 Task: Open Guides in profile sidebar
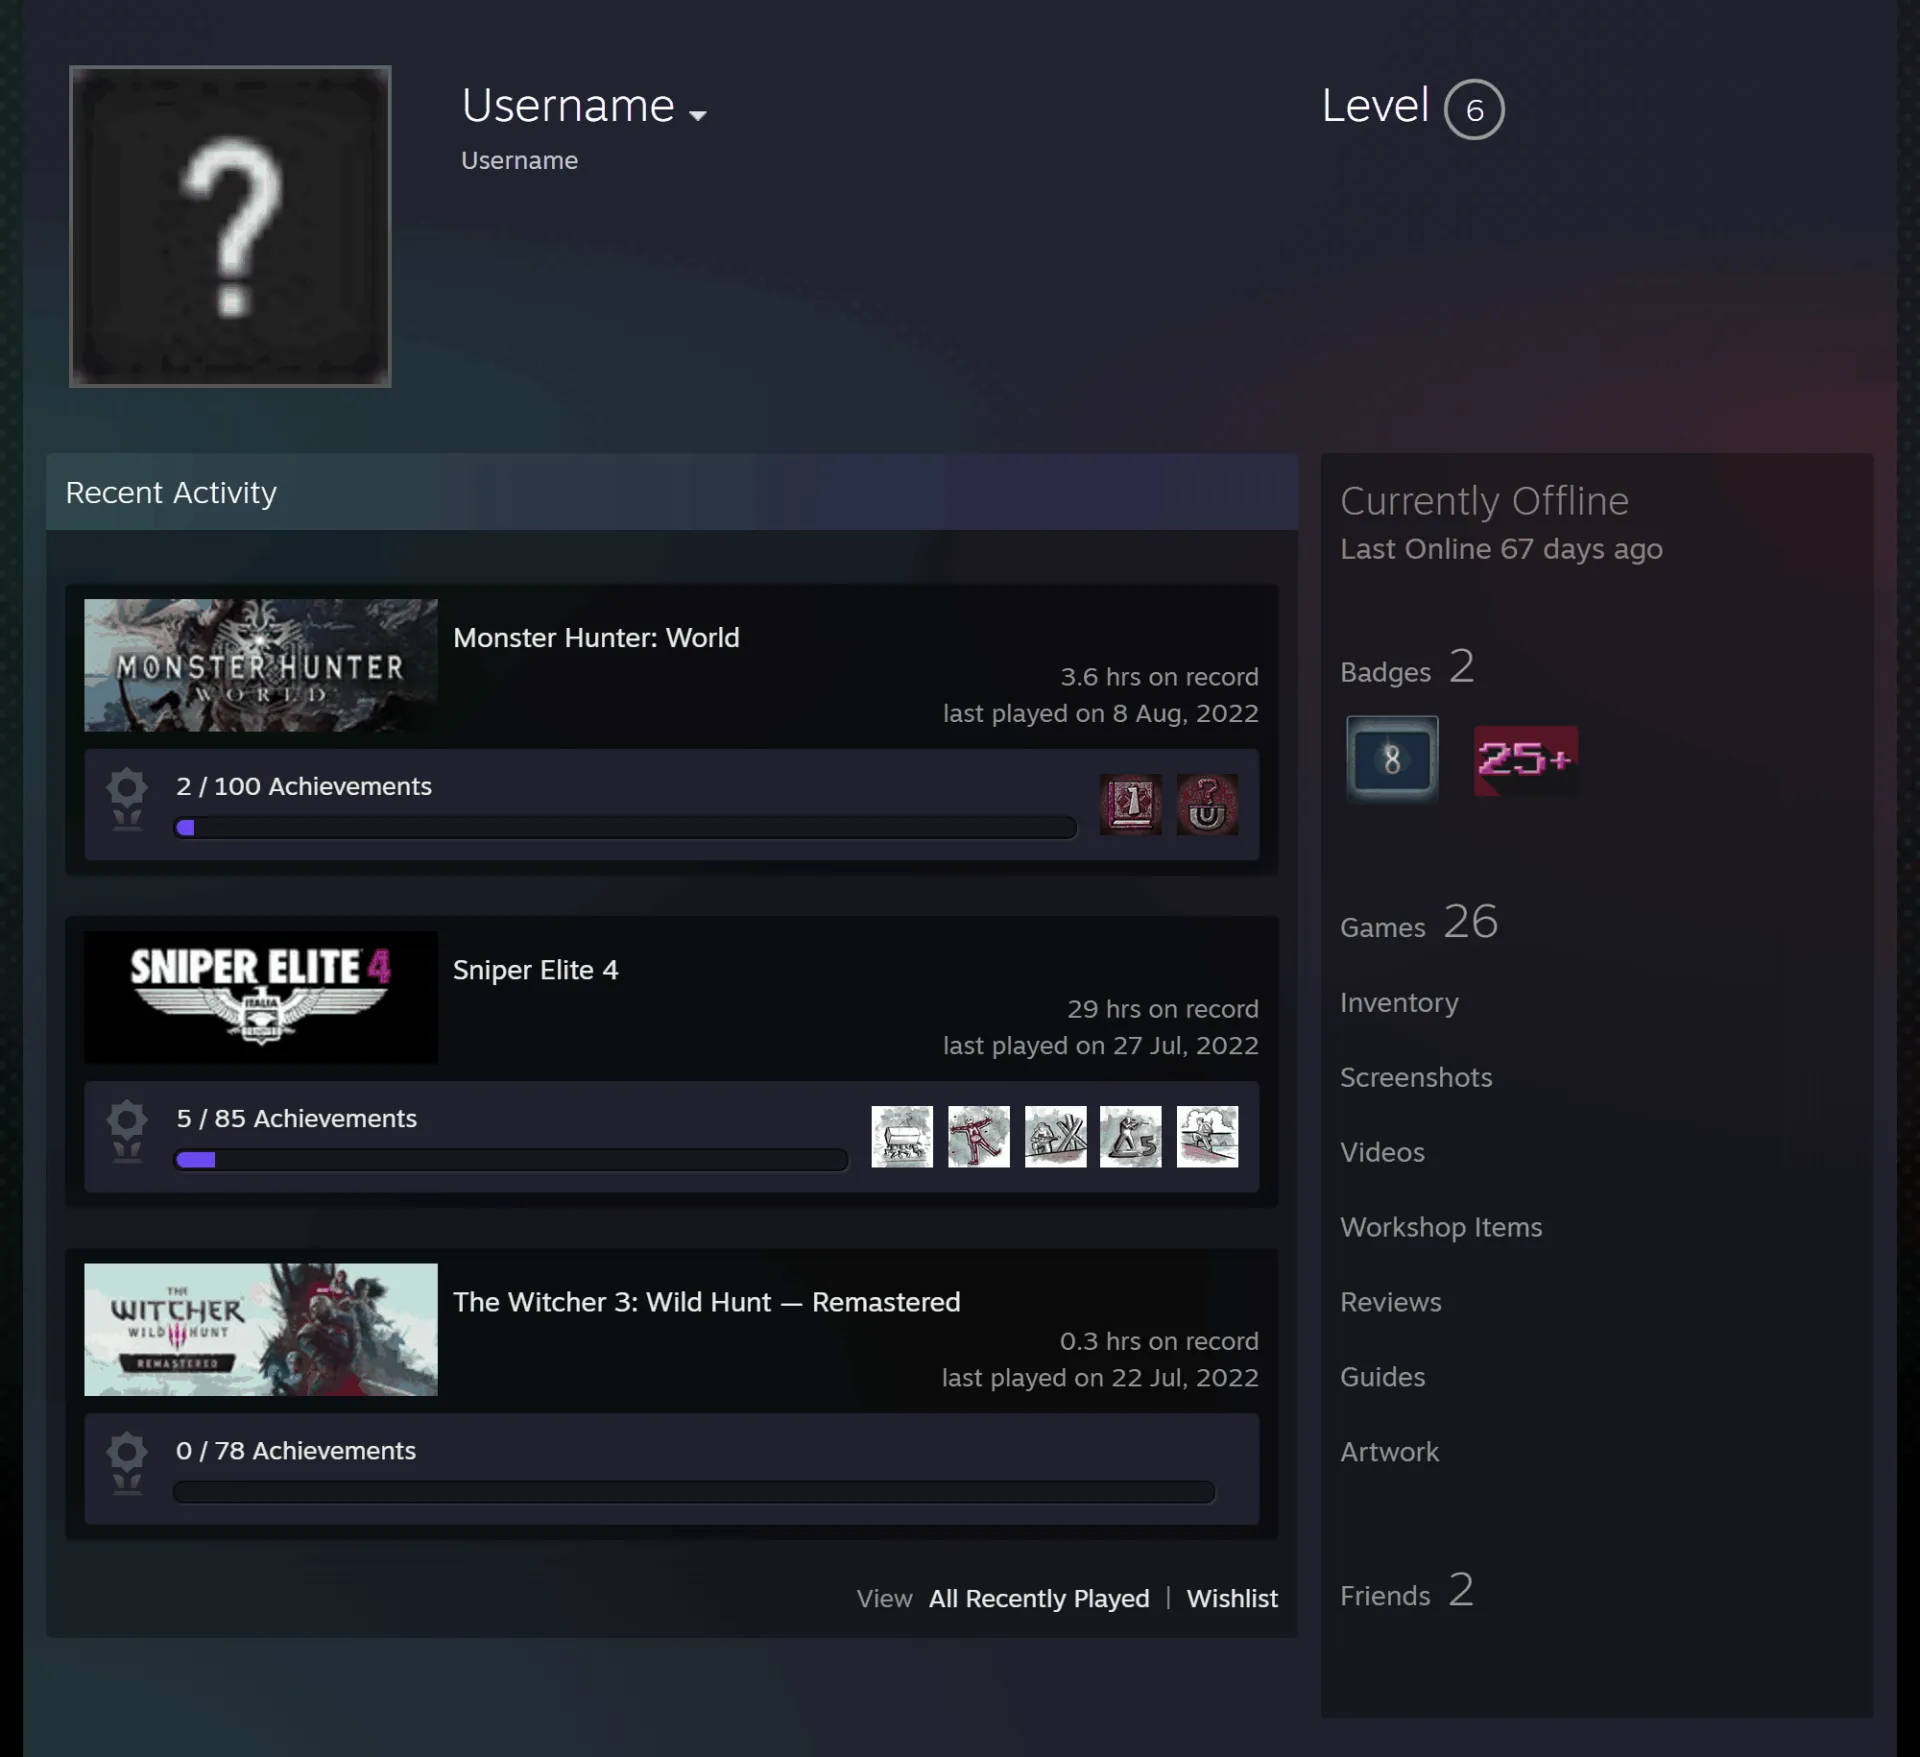click(1383, 1377)
